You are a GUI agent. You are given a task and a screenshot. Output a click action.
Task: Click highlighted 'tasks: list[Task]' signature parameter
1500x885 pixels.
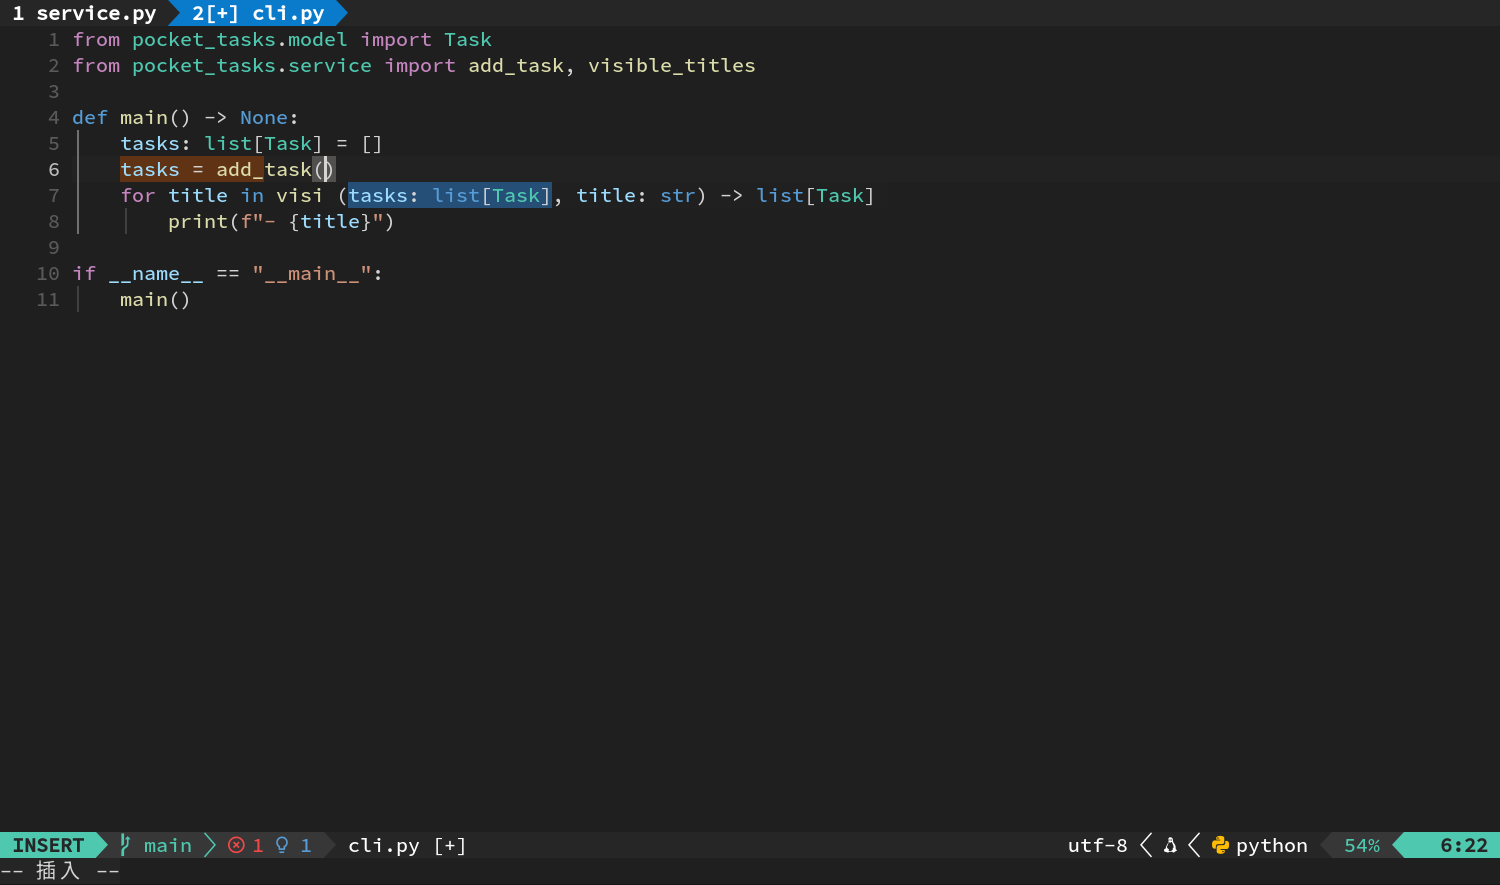pyautogui.click(x=450, y=196)
